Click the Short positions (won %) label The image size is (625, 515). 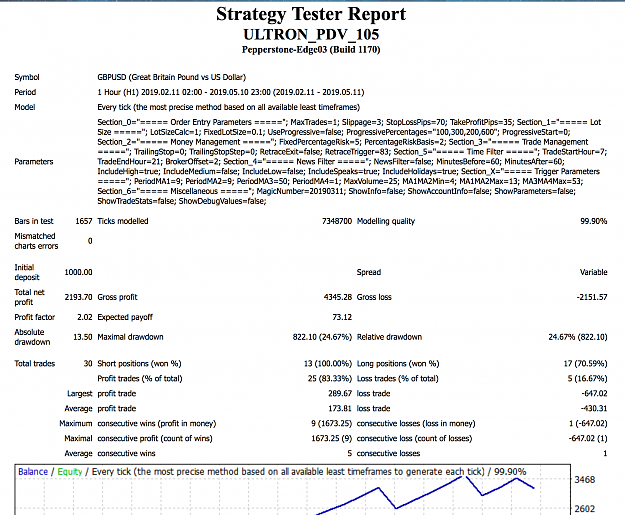[139, 364]
